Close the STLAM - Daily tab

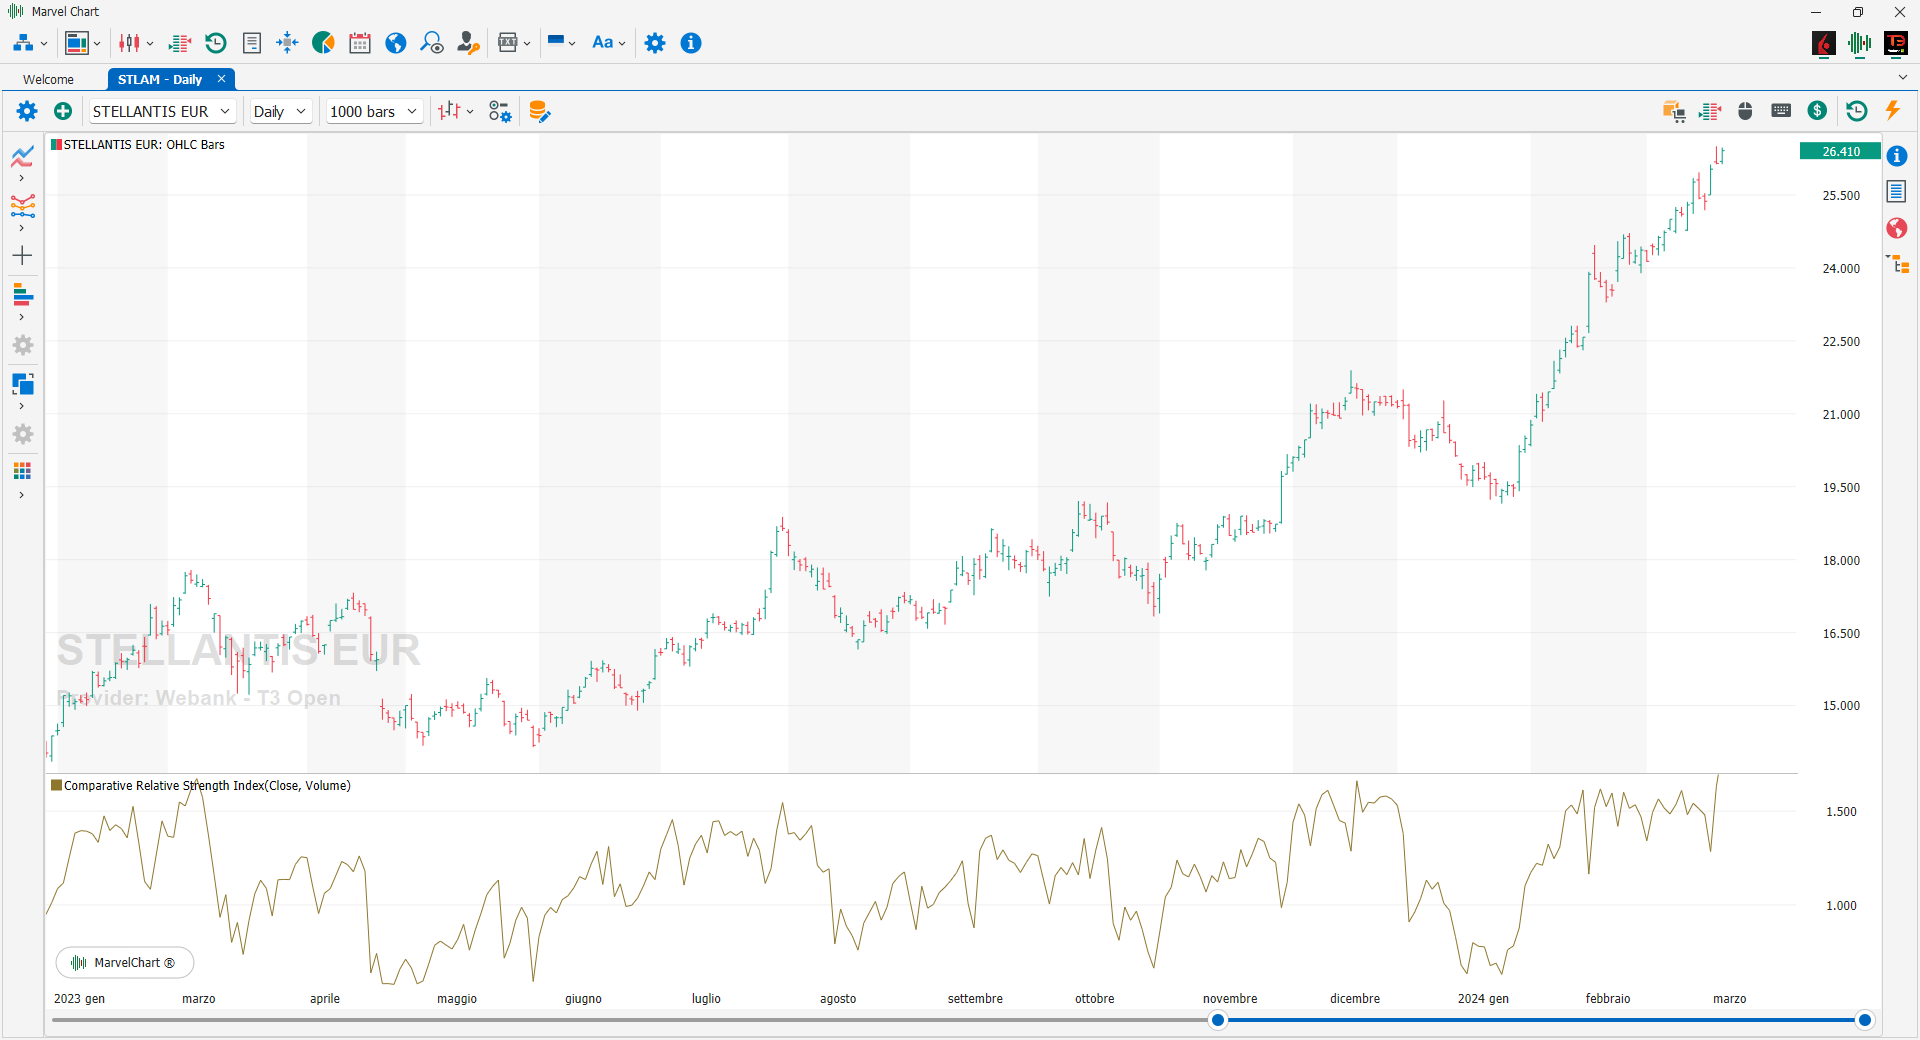pyautogui.click(x=222, y=79)
